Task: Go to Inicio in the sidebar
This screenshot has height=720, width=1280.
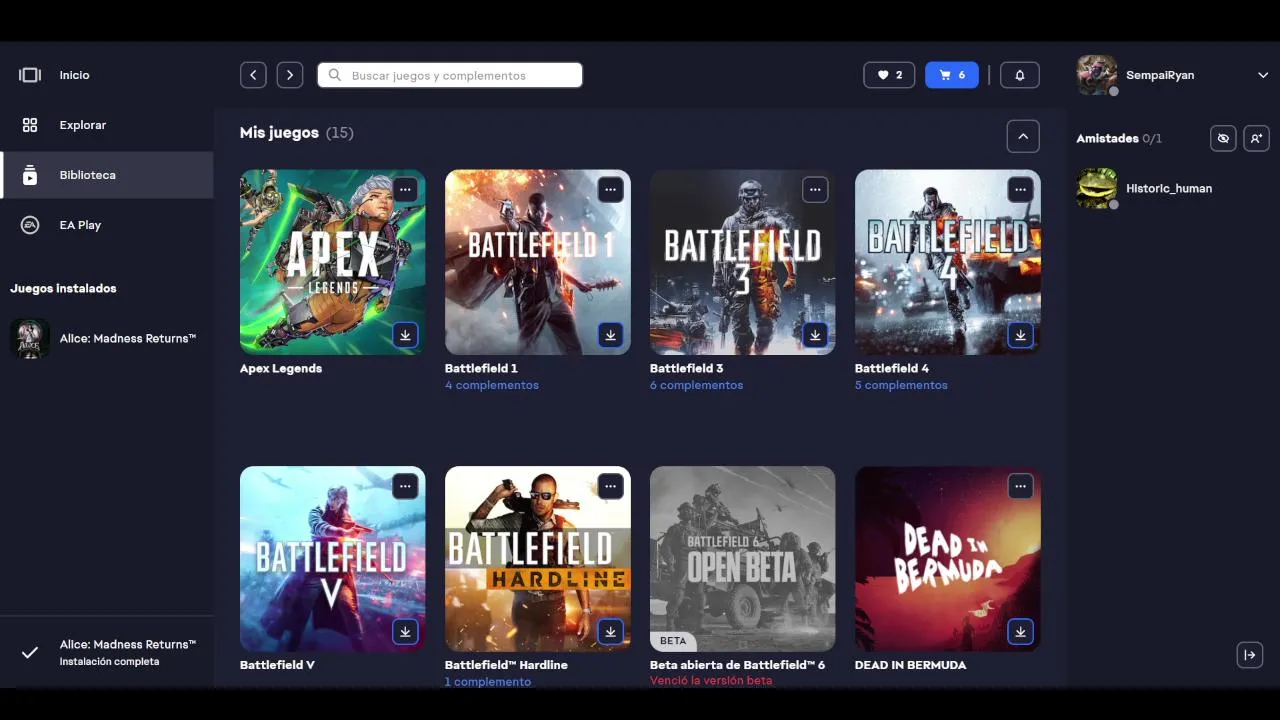Action: pyautogui.click(x=106, y=75)
